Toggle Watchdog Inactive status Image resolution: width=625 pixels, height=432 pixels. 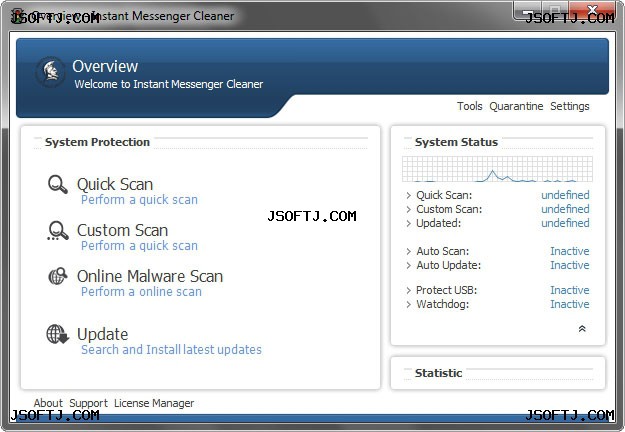pos(570,304)
